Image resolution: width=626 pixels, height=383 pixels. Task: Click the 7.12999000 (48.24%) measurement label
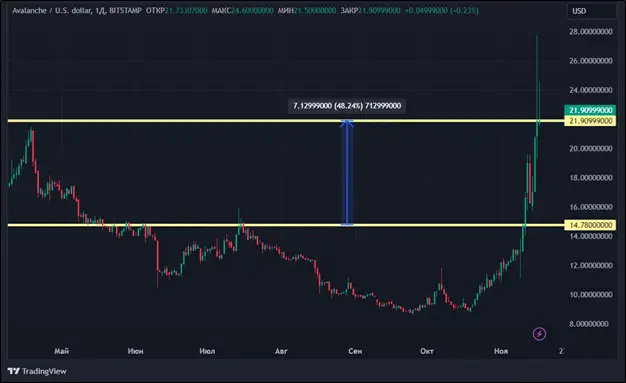[347, 106]
